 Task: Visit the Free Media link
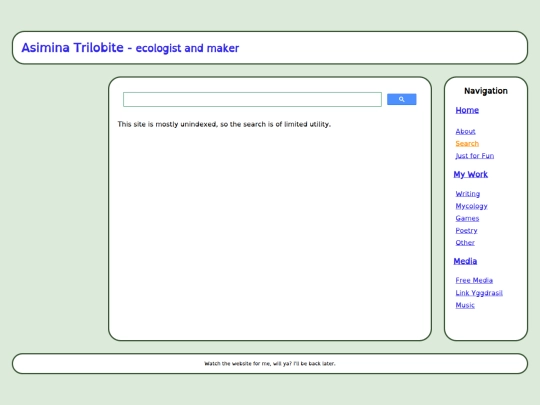474,280
